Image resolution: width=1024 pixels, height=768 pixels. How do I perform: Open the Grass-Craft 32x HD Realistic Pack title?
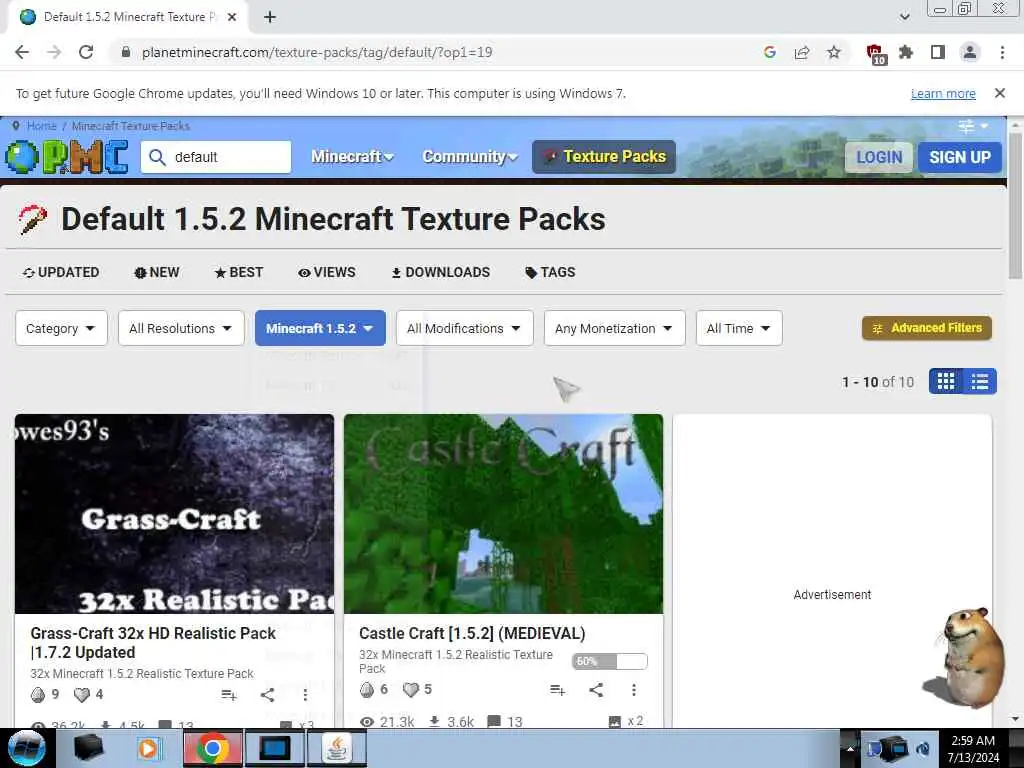tap(153, 643)
